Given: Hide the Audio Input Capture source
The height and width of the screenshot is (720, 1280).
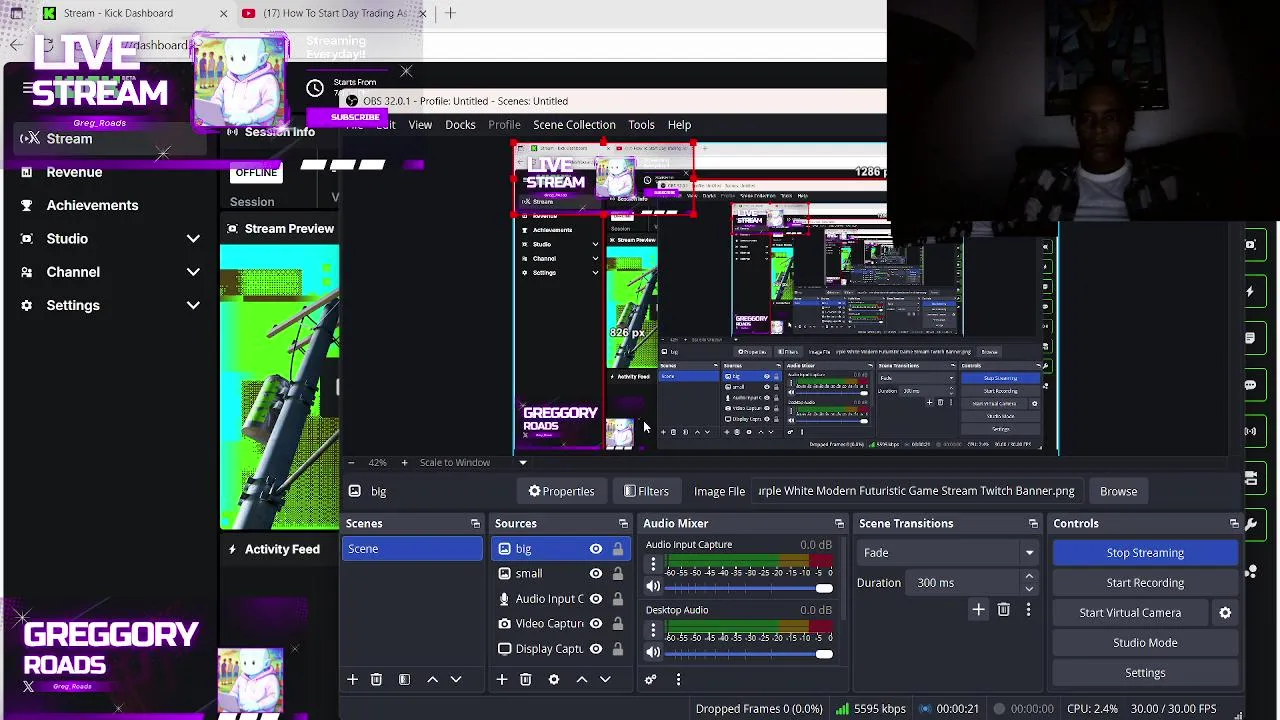Looking at the screenshot, I should pyautogui.click(x=596, y=599).
